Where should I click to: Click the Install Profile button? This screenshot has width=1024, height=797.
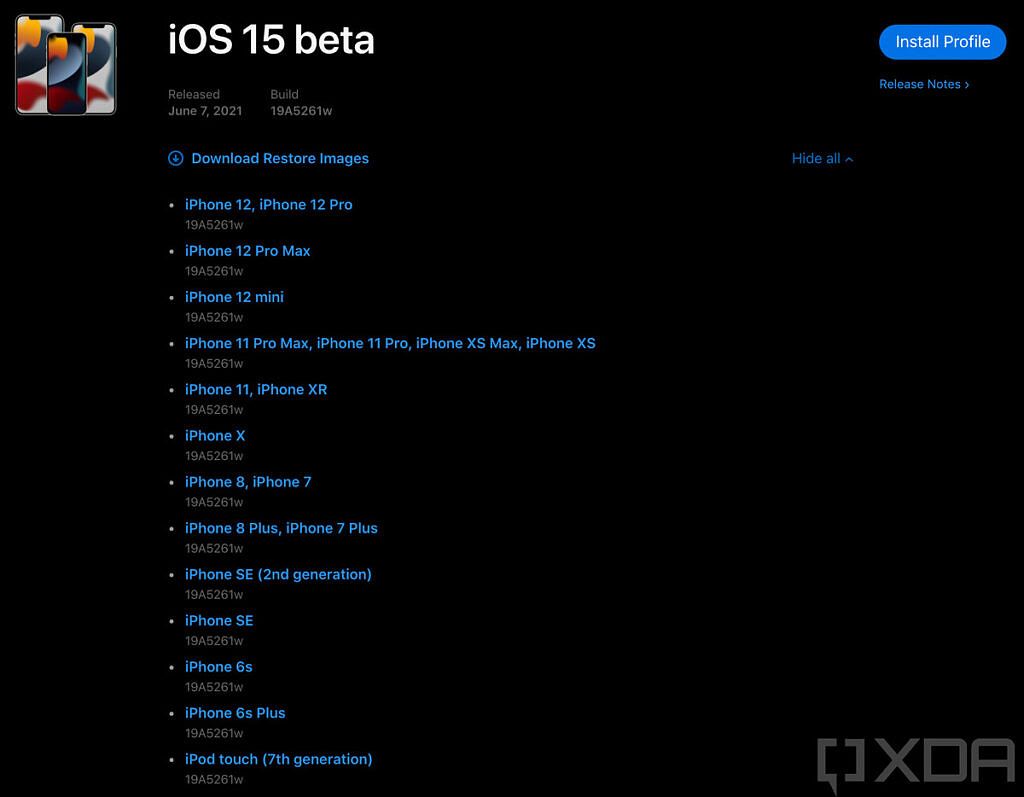[942, 42]
